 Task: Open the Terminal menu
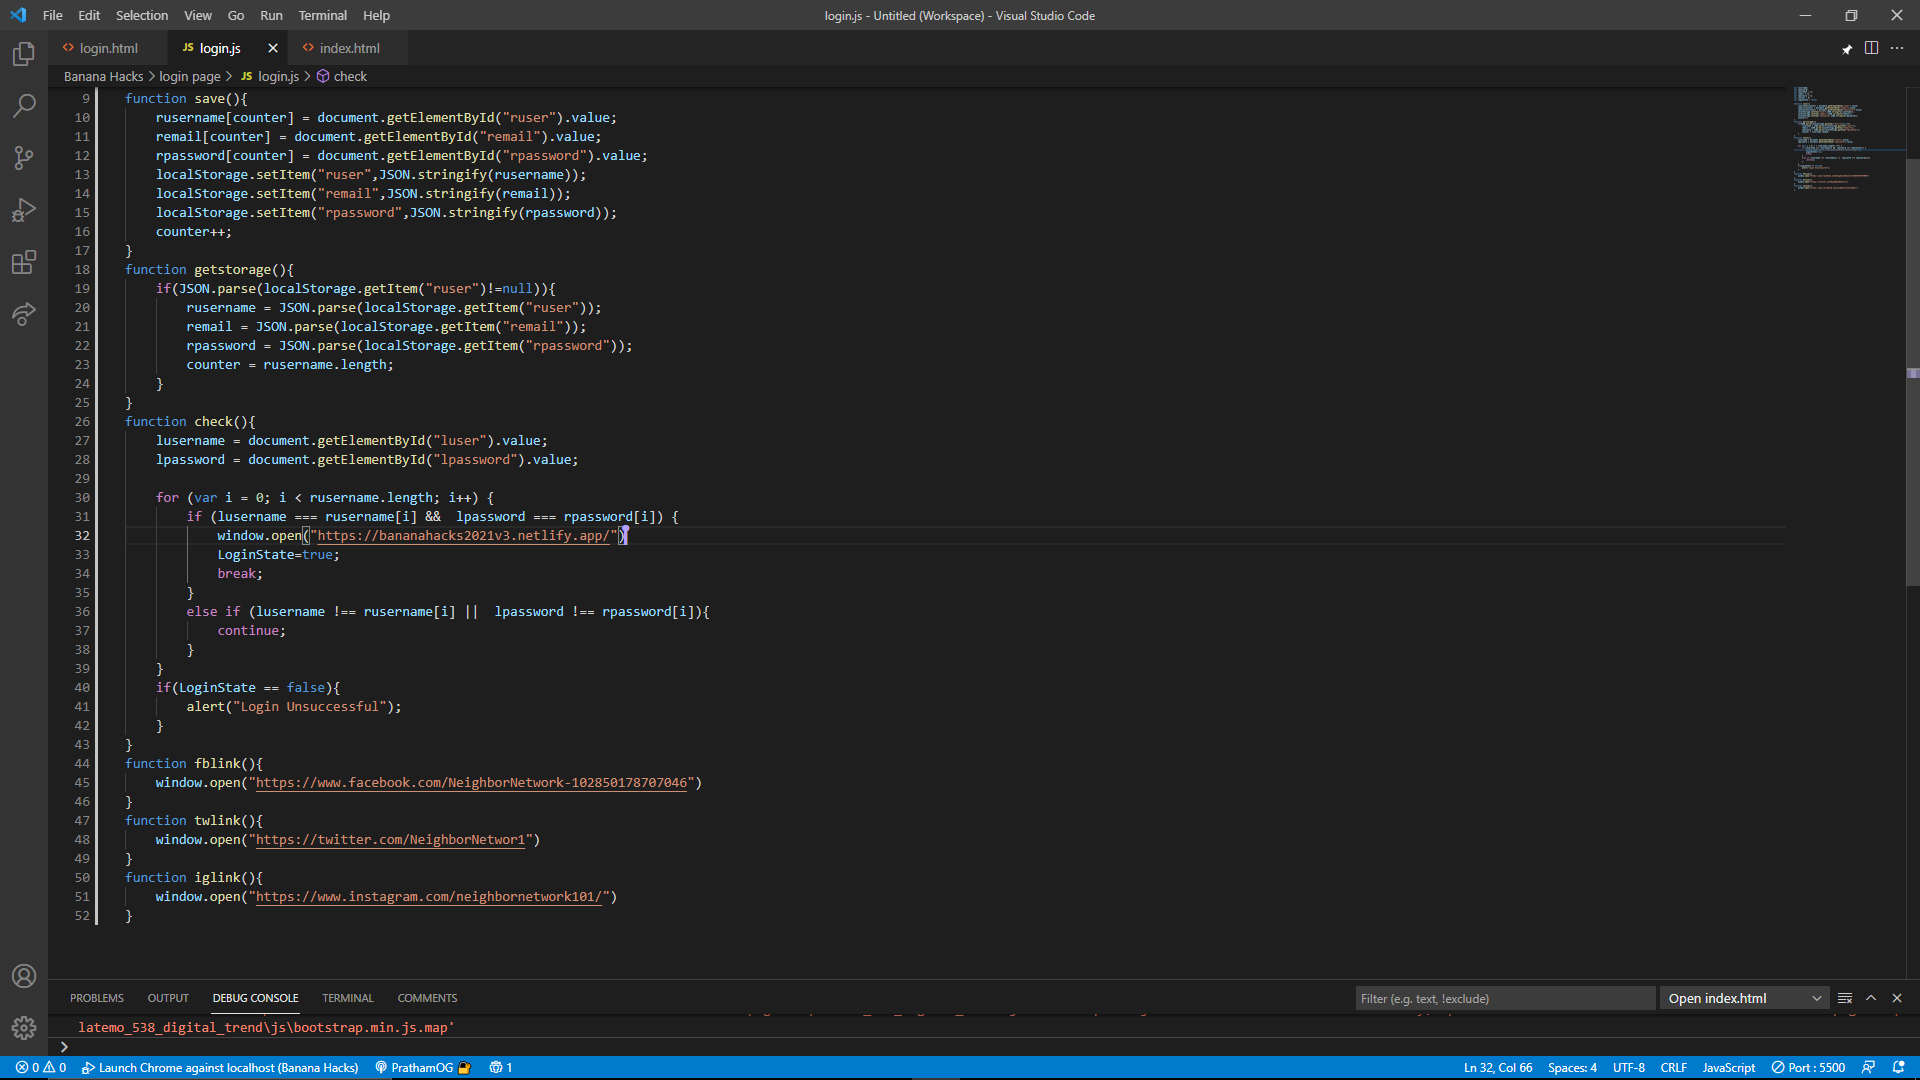click(322, 15)
